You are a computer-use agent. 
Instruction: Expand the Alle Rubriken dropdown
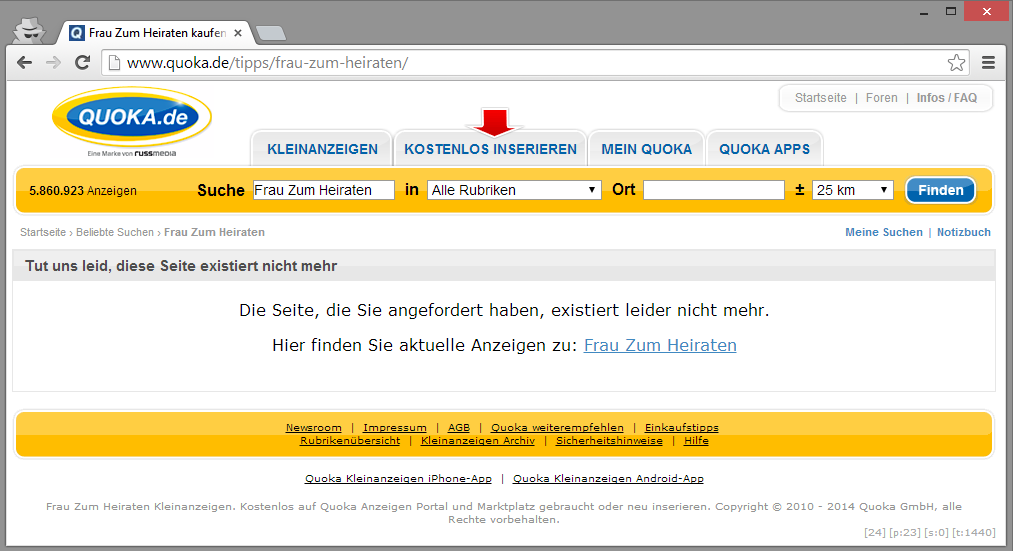[x=514, y=190]
